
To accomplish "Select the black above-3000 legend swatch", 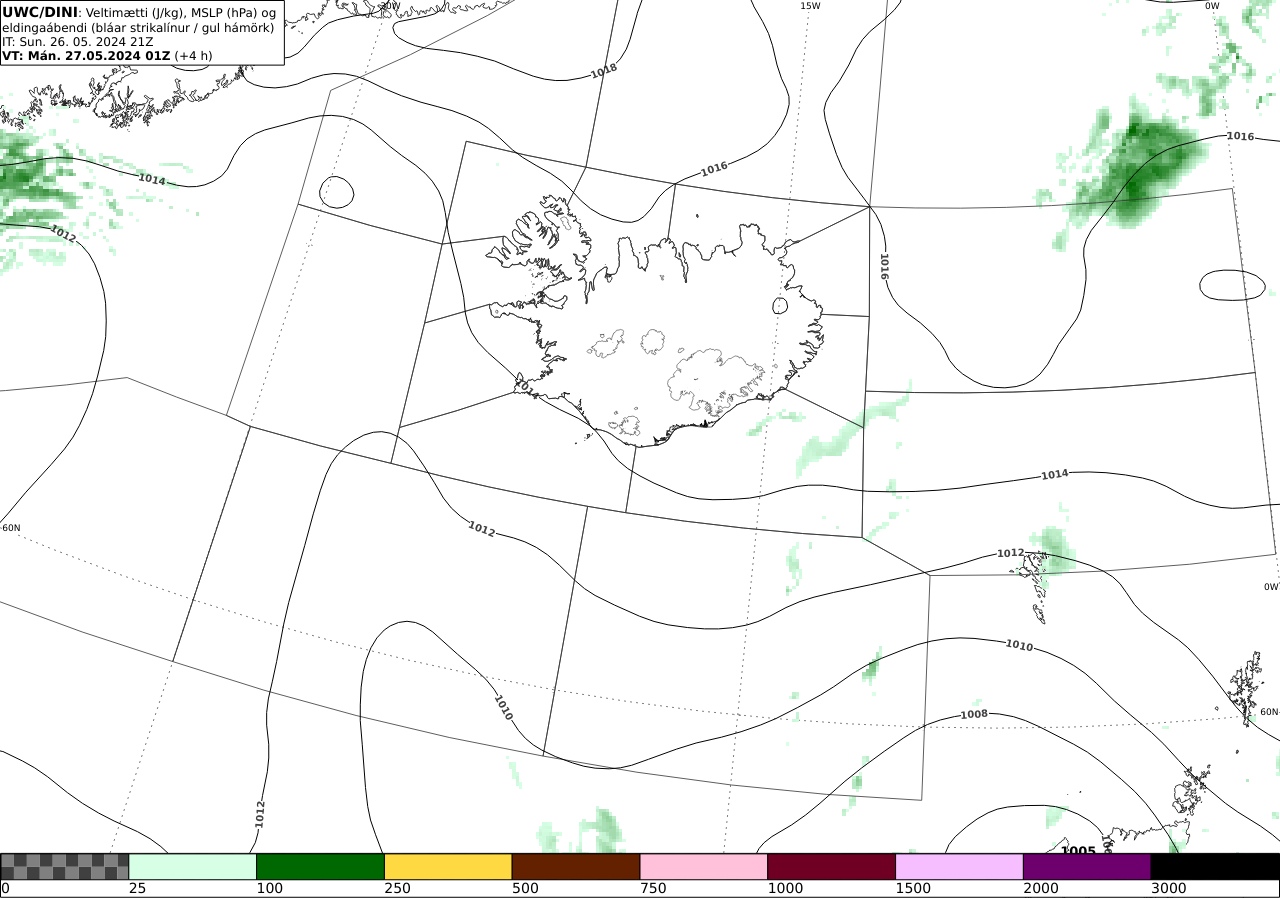I will [x=1215, y=866].
